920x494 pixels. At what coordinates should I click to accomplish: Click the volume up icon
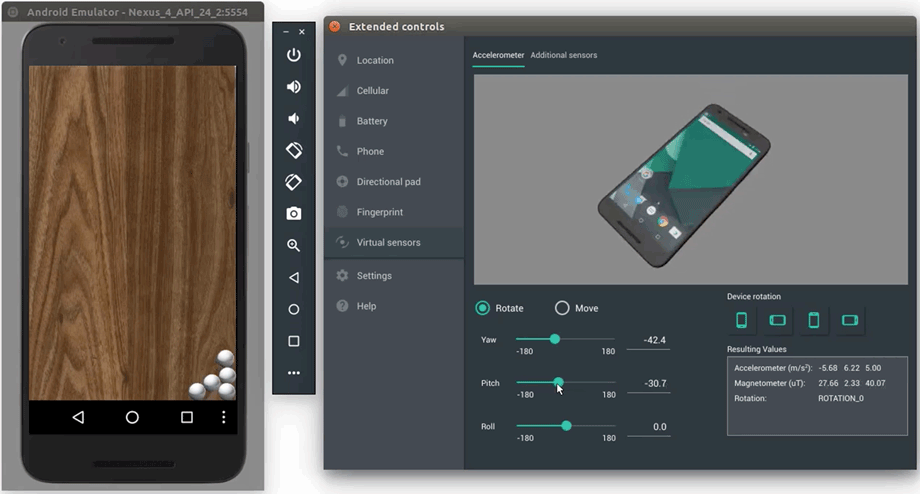[294, 87]
